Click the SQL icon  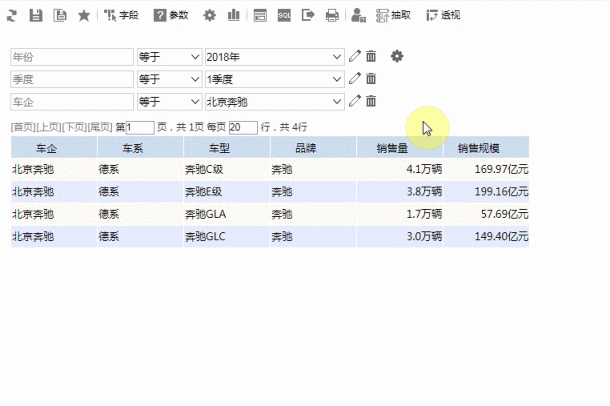284,16
